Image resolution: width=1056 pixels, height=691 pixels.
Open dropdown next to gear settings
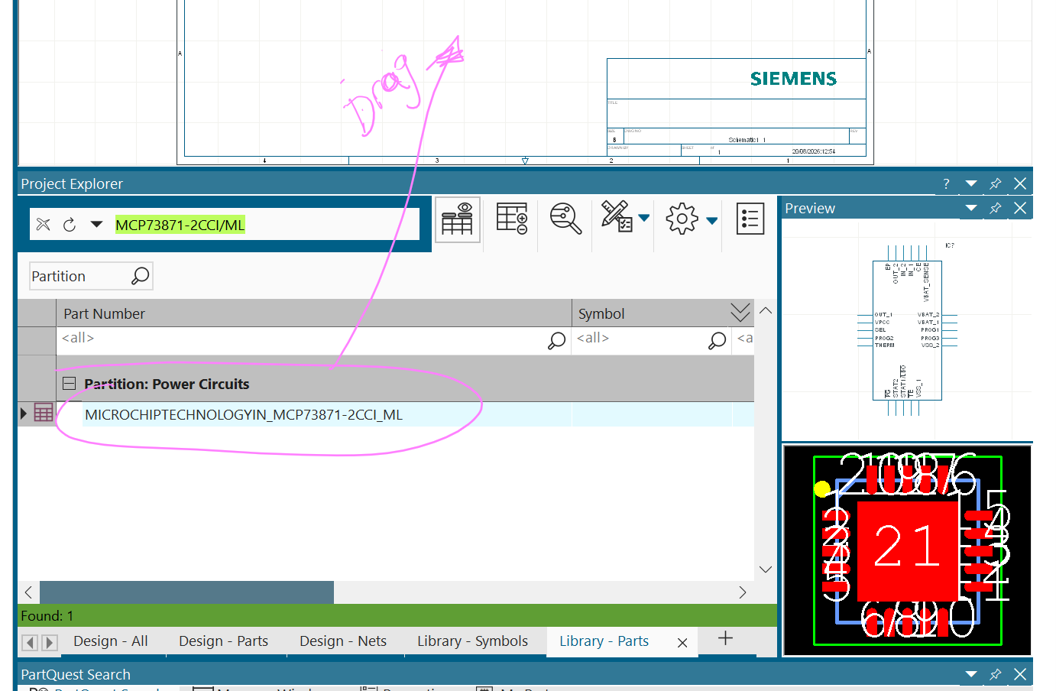(x=712, y=220)
